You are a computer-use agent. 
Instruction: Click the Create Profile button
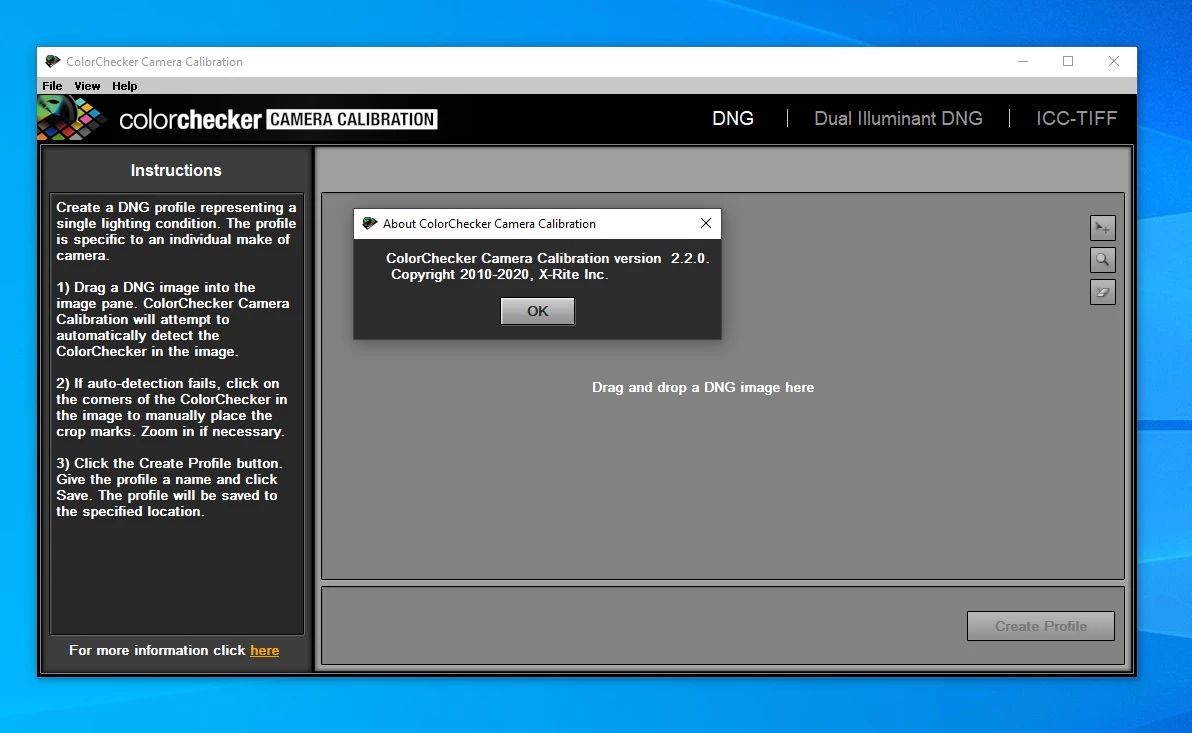(1041, 626)
